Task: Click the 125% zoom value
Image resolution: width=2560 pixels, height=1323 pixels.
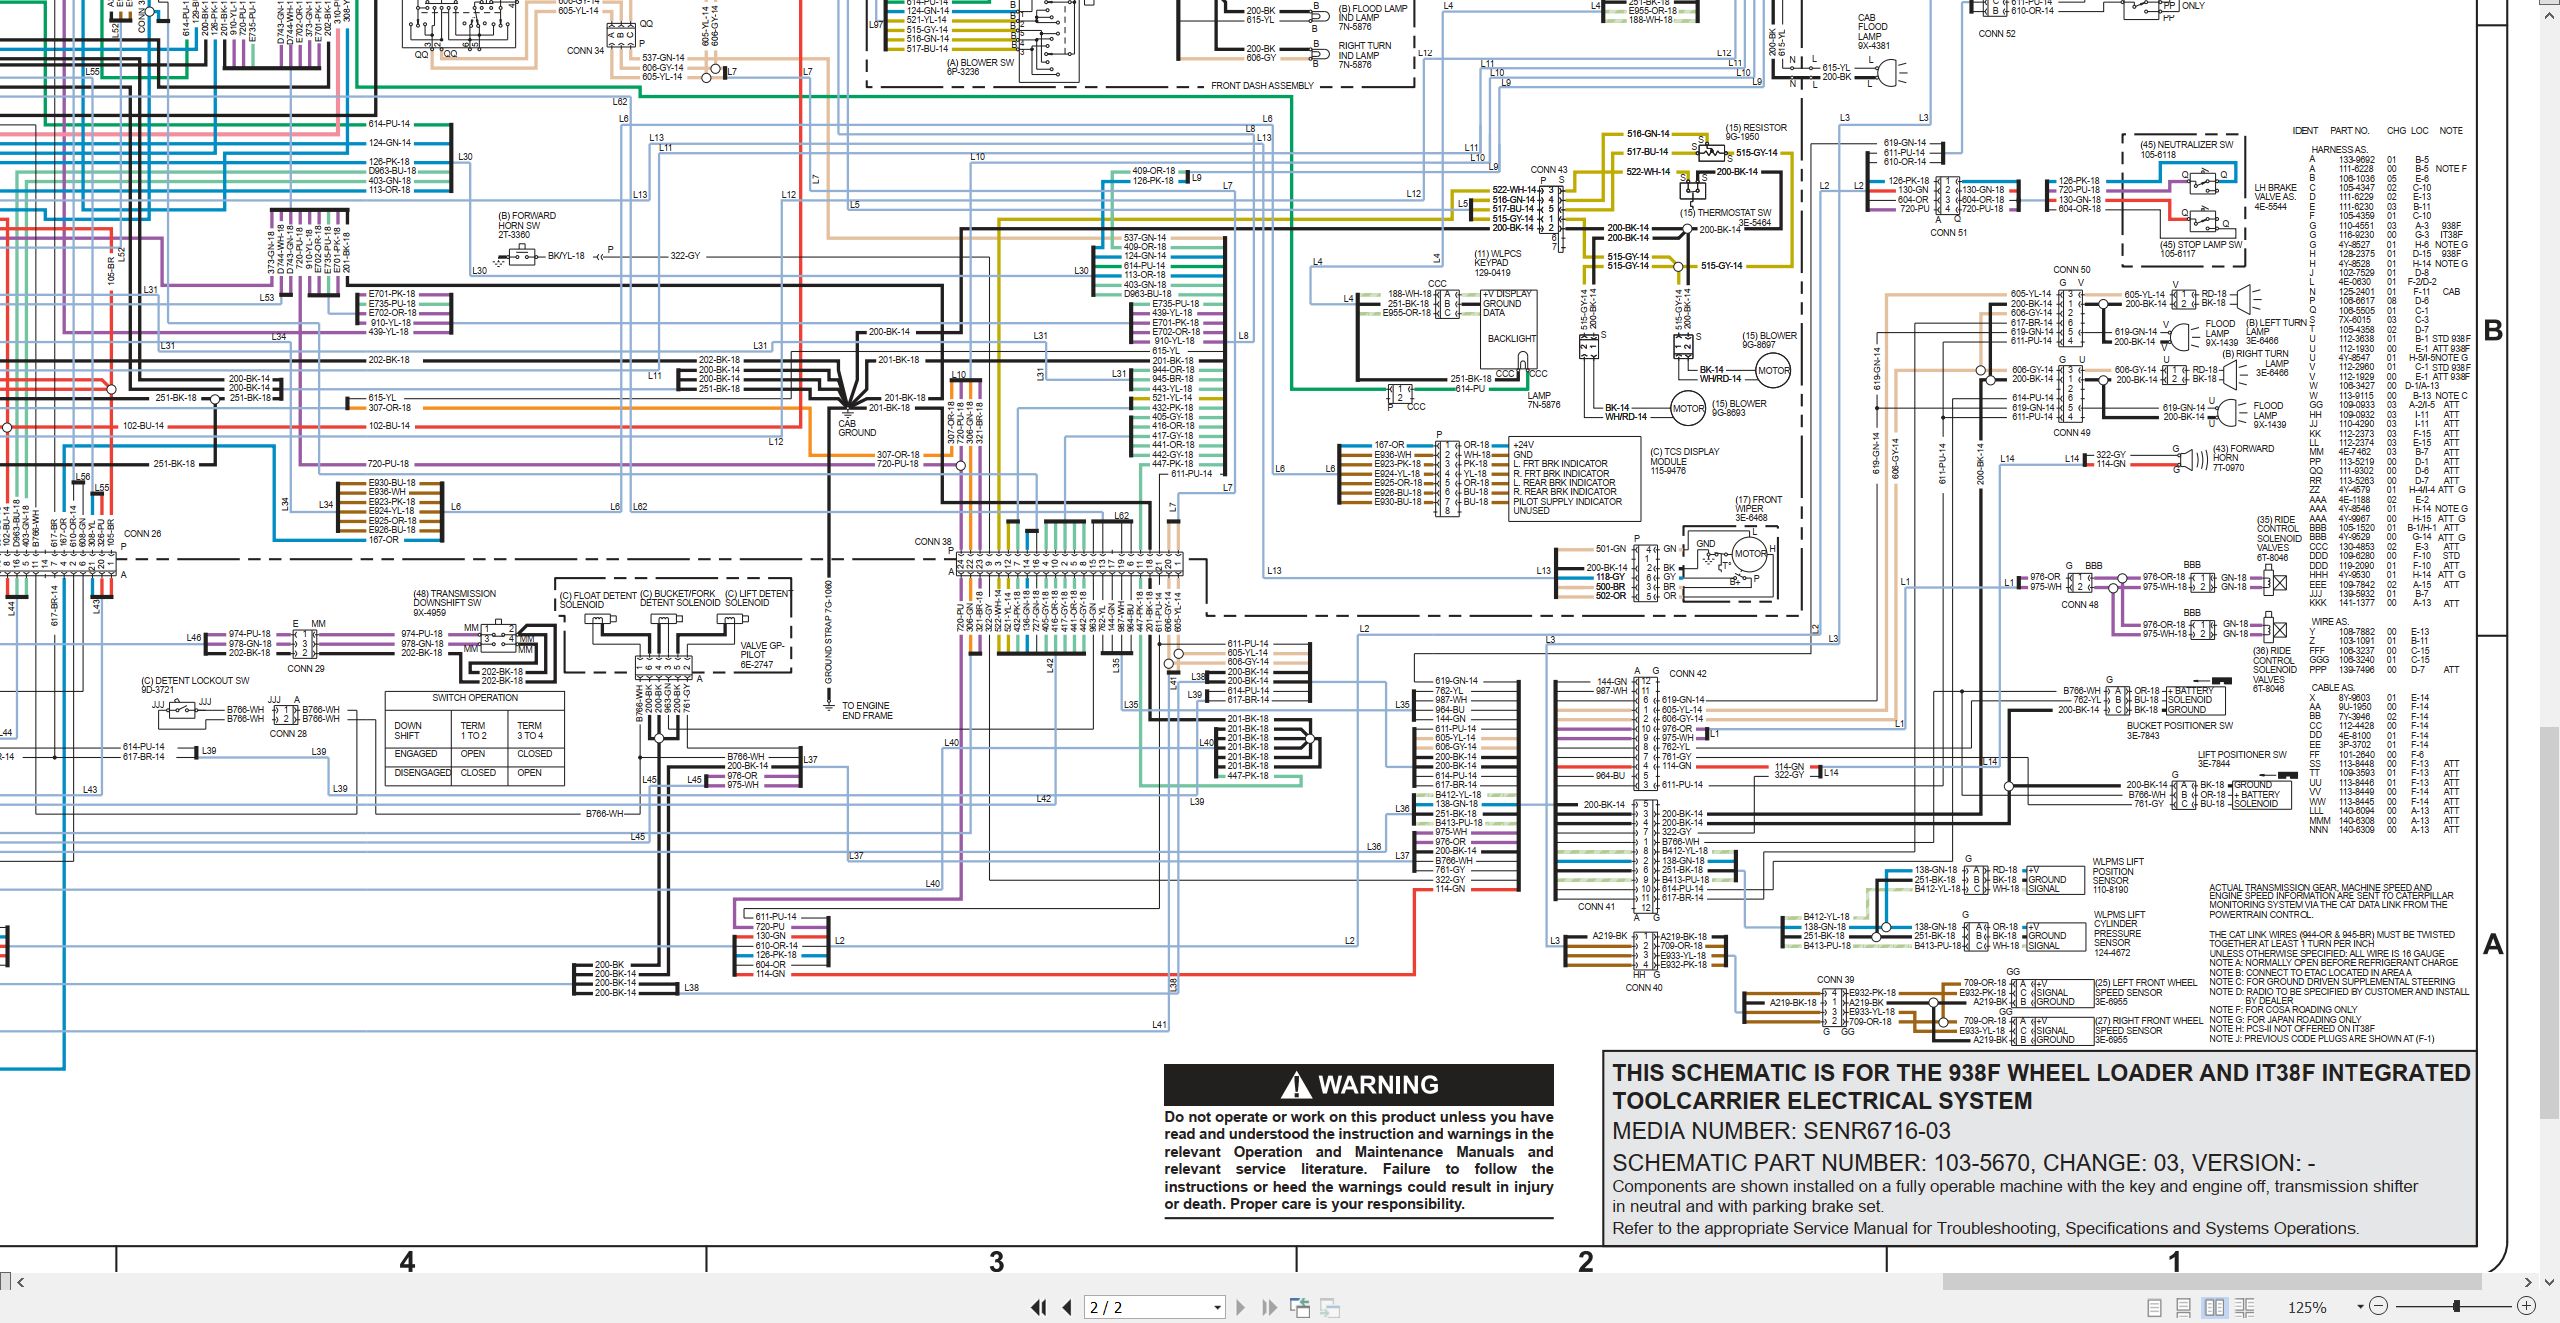Action: tap(2307, 1308)
